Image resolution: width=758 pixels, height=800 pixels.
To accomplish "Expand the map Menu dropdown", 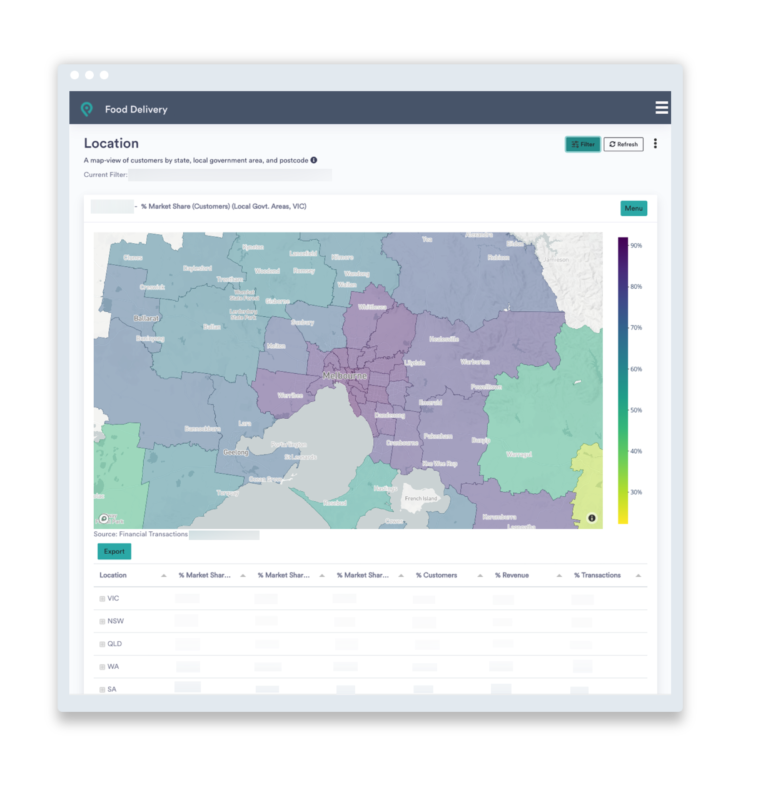I will (633, 208).
